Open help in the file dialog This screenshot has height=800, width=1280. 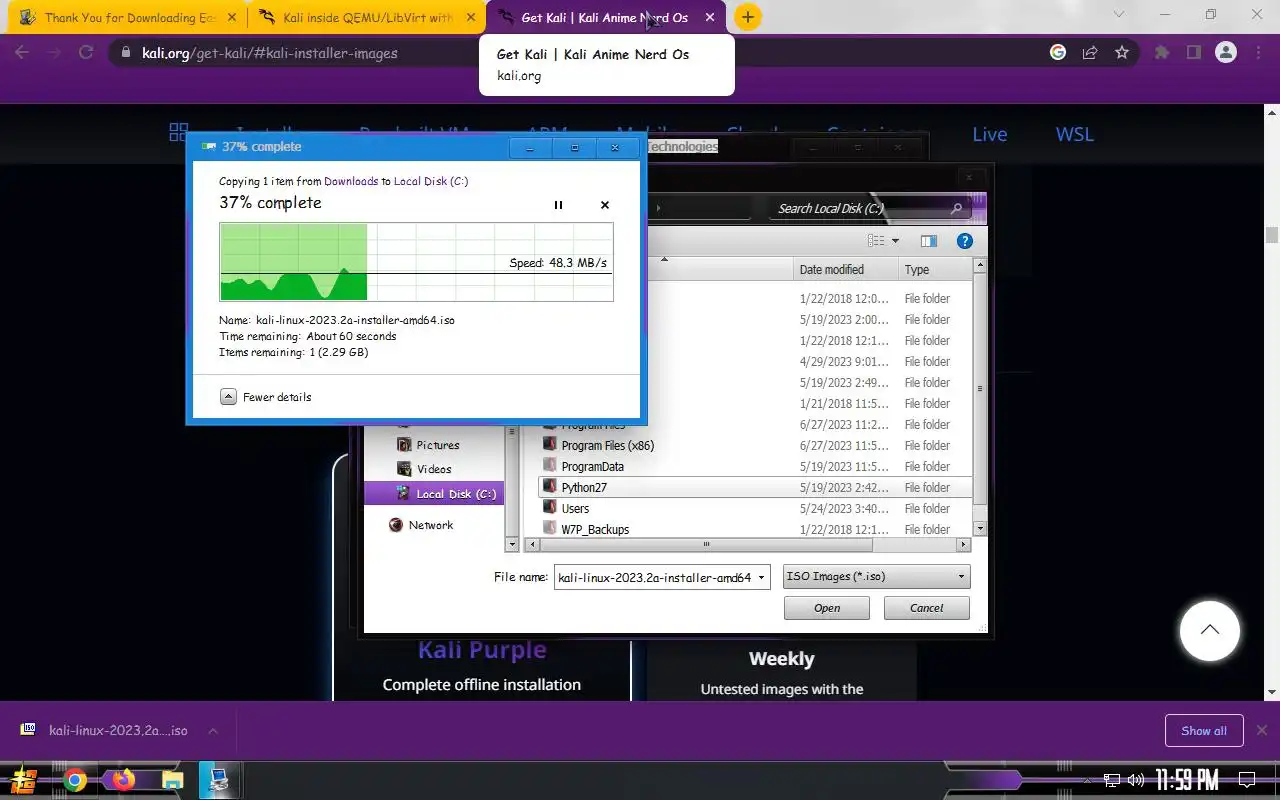[964, 241]
